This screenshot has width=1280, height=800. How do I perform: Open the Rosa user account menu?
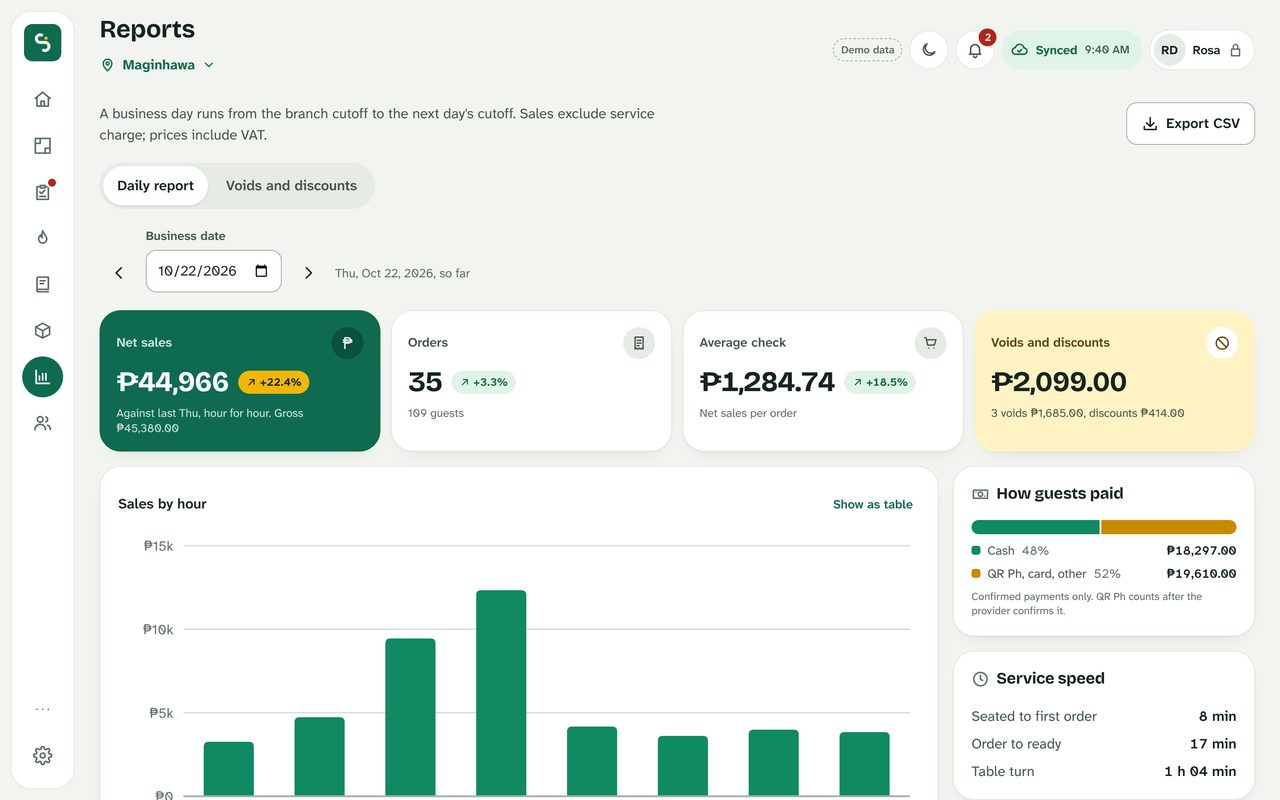(x=1202, y=50)
